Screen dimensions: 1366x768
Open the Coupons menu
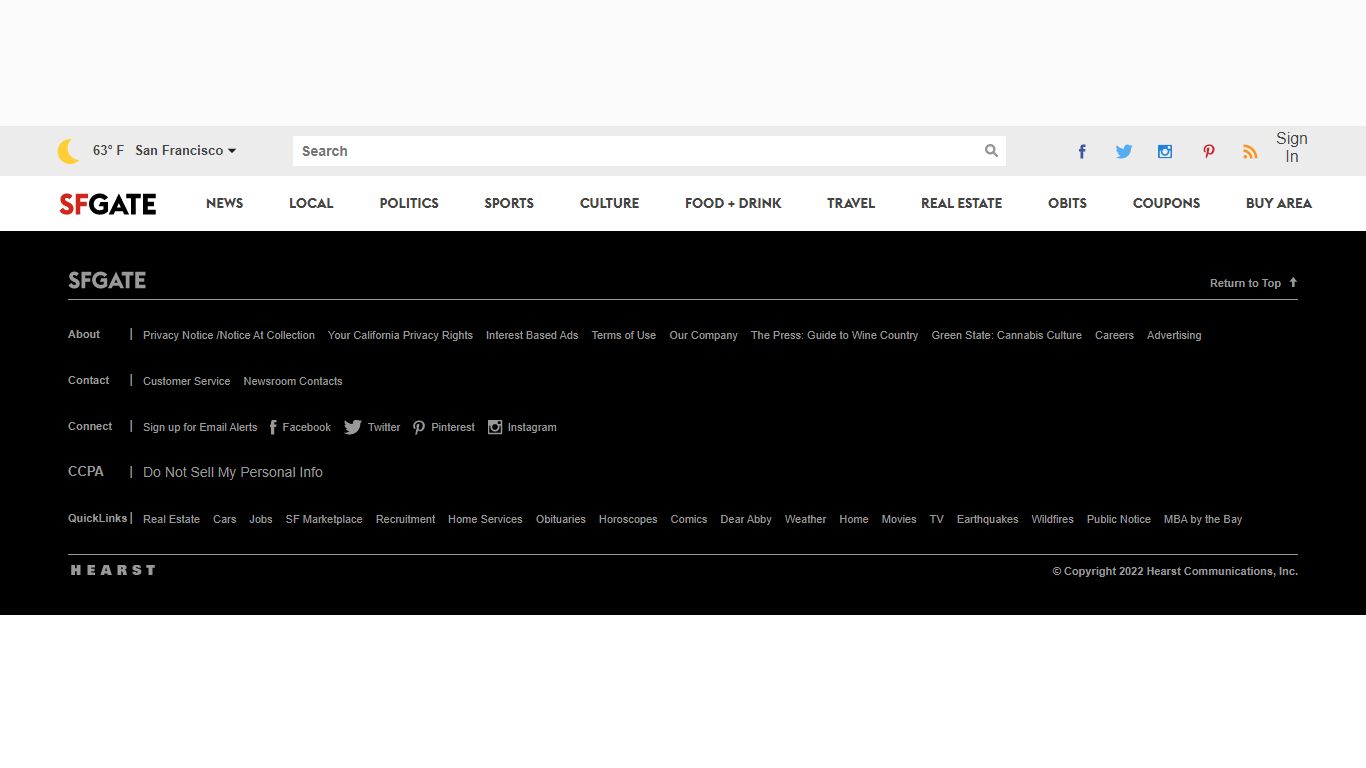[1166, 203]
